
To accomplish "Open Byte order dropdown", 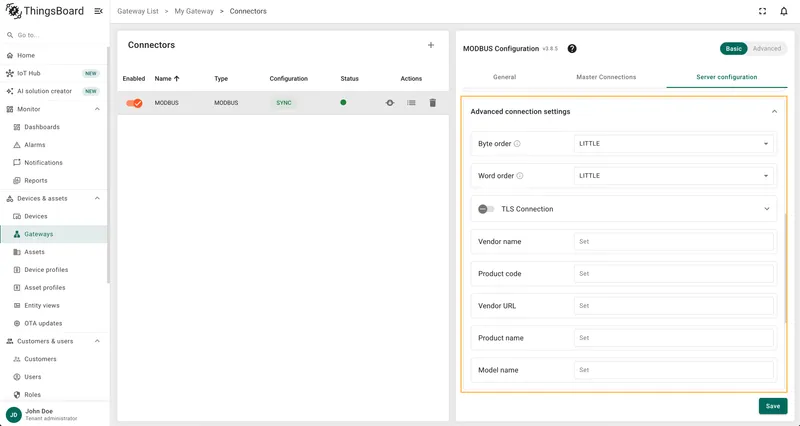I will pos(673,144).
